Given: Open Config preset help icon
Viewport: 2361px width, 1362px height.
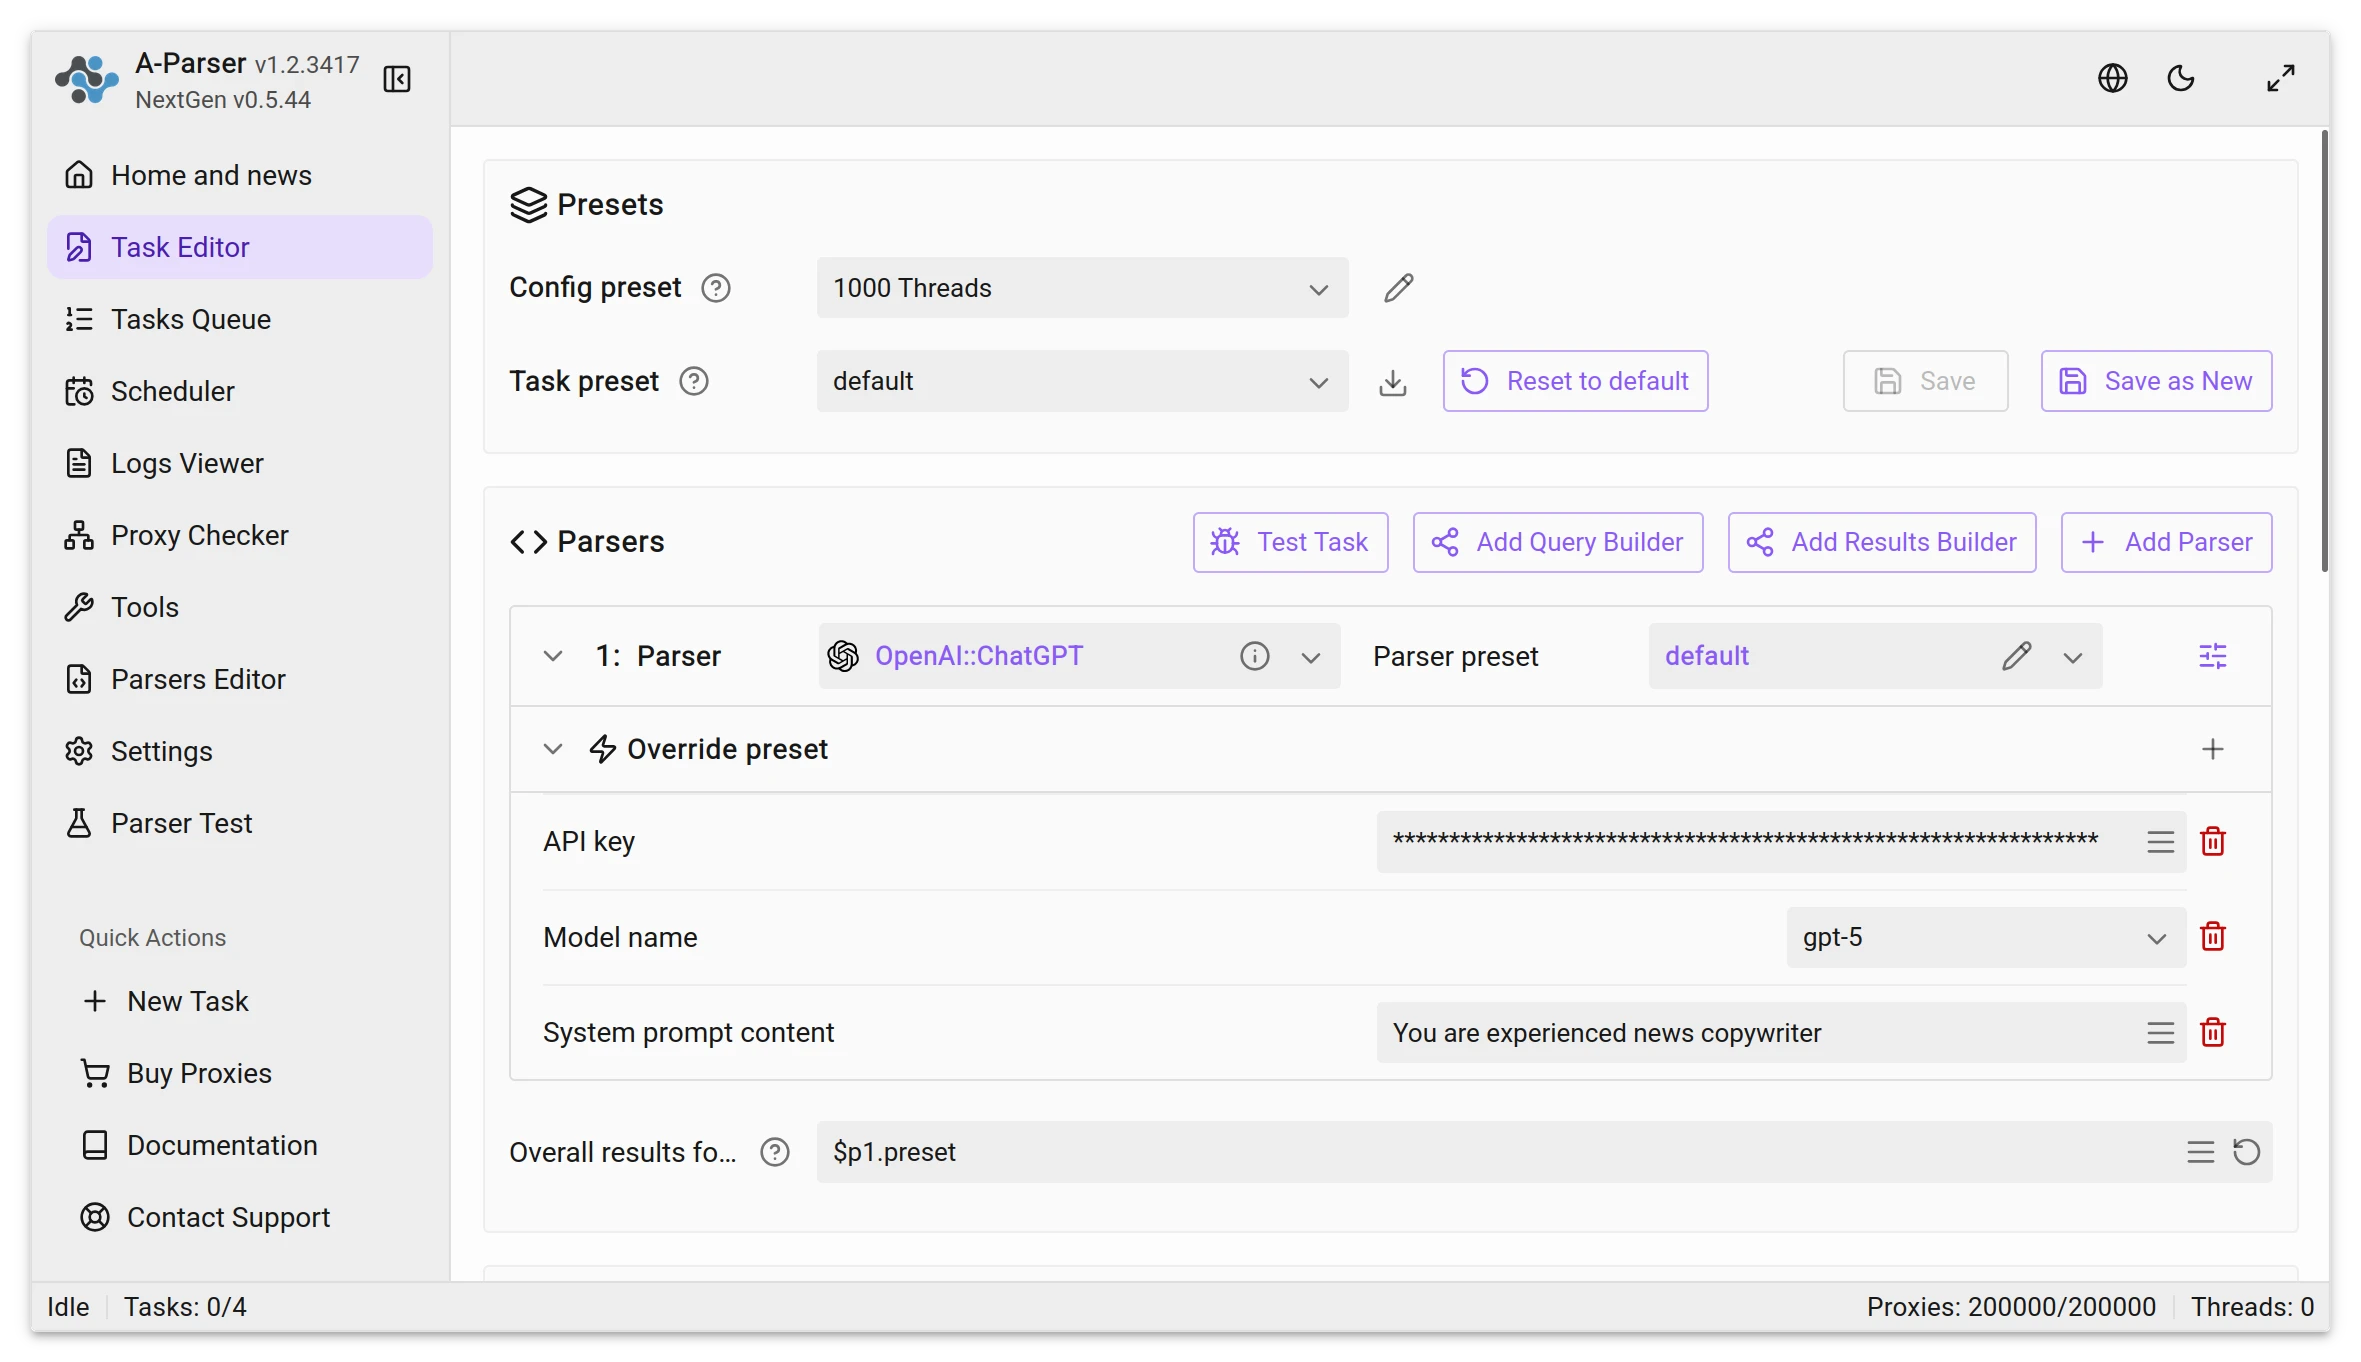Looking at the screenshot, I should [716, 288].
